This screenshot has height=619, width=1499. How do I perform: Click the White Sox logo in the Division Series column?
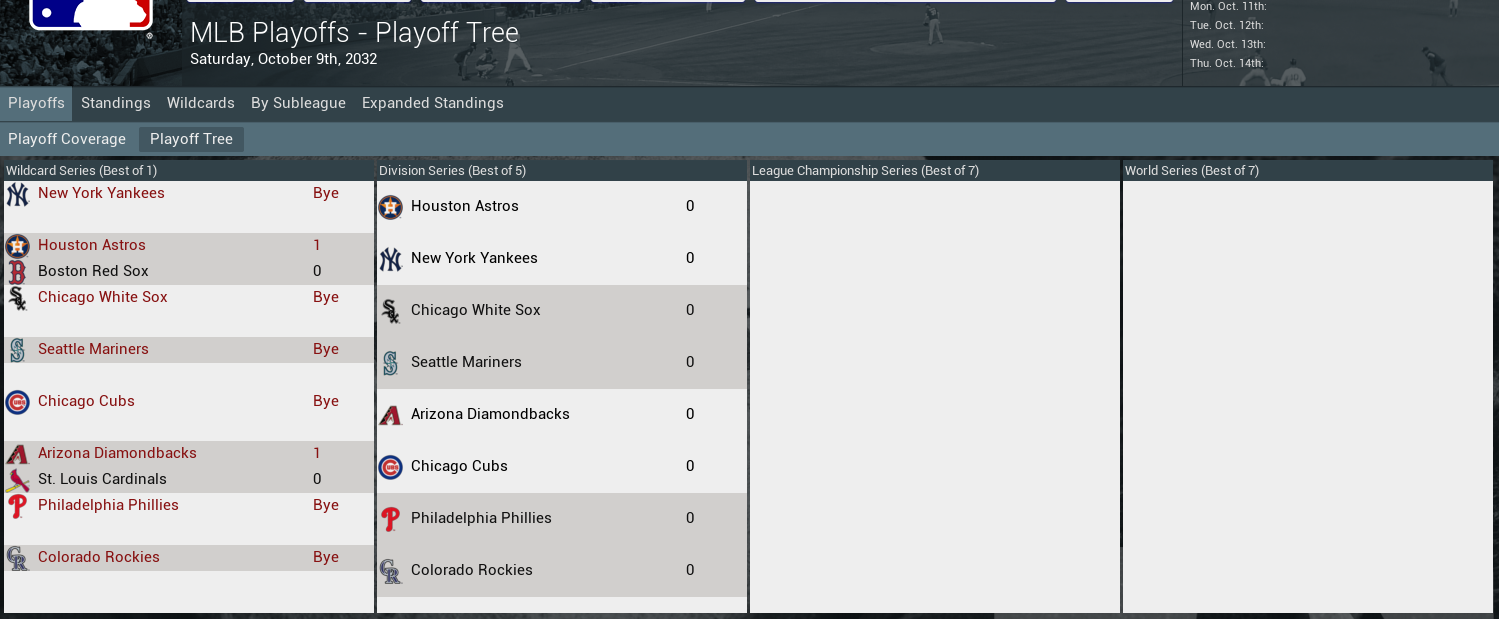point(390,311)
